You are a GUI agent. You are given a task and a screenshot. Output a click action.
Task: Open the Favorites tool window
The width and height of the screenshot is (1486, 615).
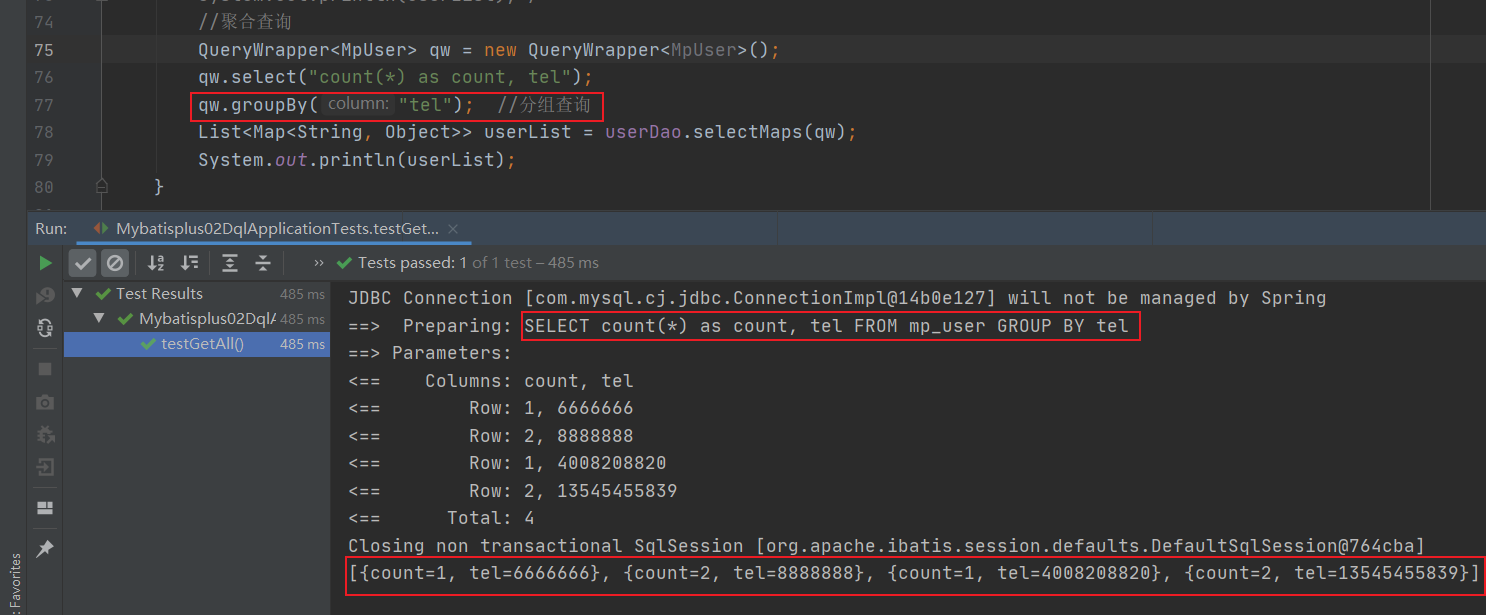pyautogui.click(x=13, y=580)
